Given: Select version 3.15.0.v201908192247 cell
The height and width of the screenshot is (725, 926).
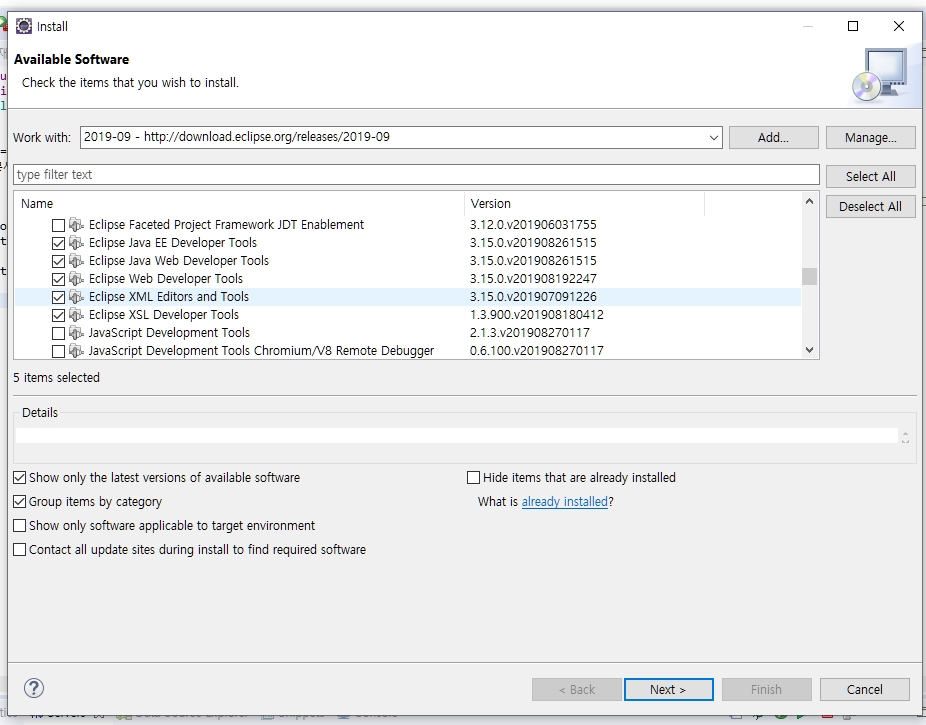Looking at the screenshot, I should click(x=533, y=279).
